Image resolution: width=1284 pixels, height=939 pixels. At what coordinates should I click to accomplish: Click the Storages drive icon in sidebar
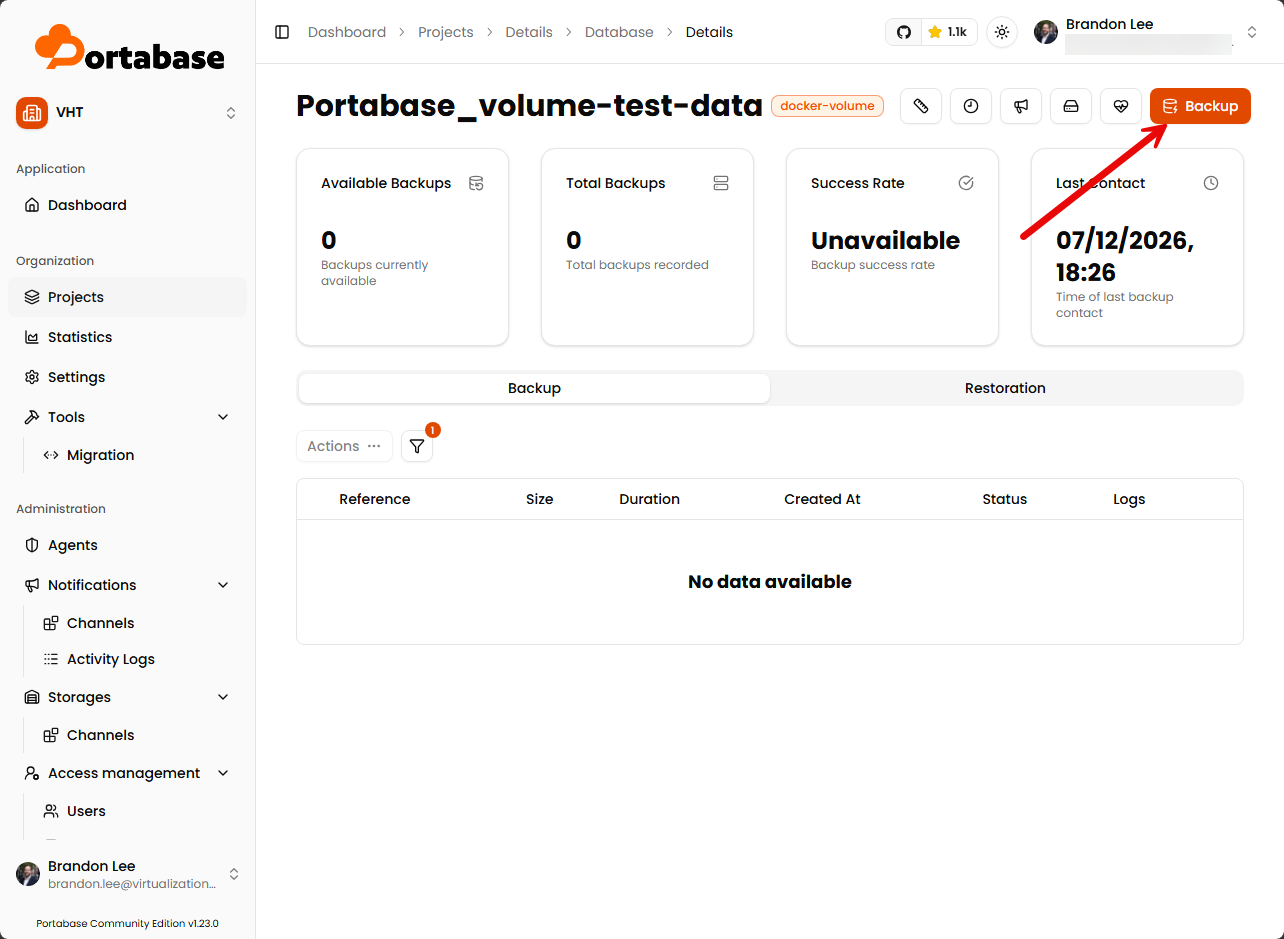pos(32,697)
